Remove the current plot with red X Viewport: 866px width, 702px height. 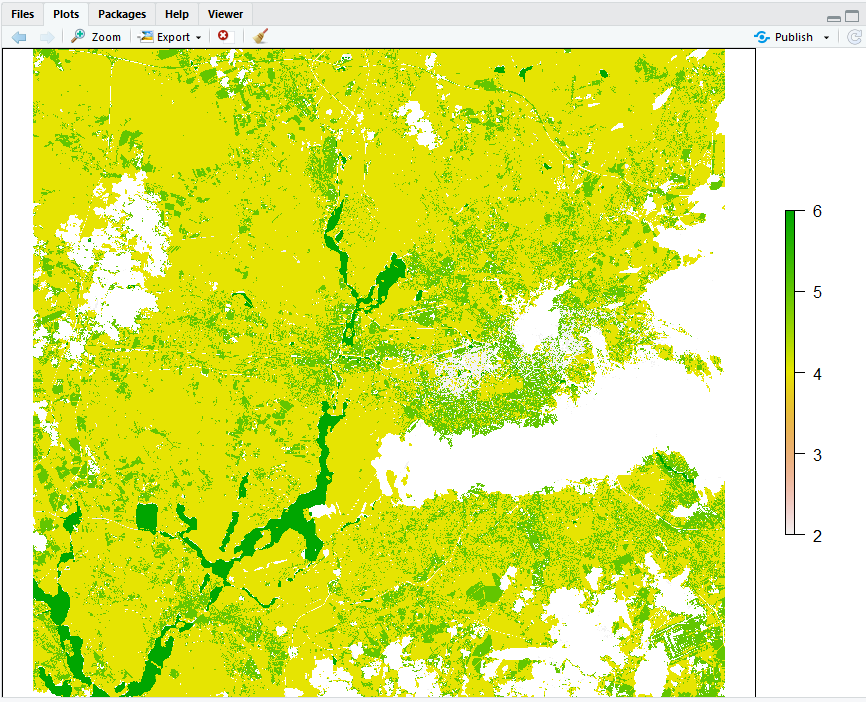(223, 36)
